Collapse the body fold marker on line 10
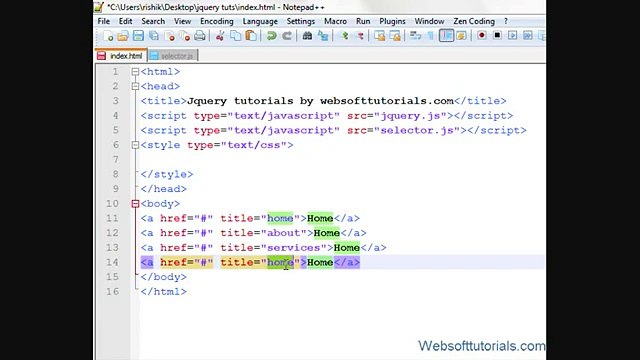 click(135, 204)
